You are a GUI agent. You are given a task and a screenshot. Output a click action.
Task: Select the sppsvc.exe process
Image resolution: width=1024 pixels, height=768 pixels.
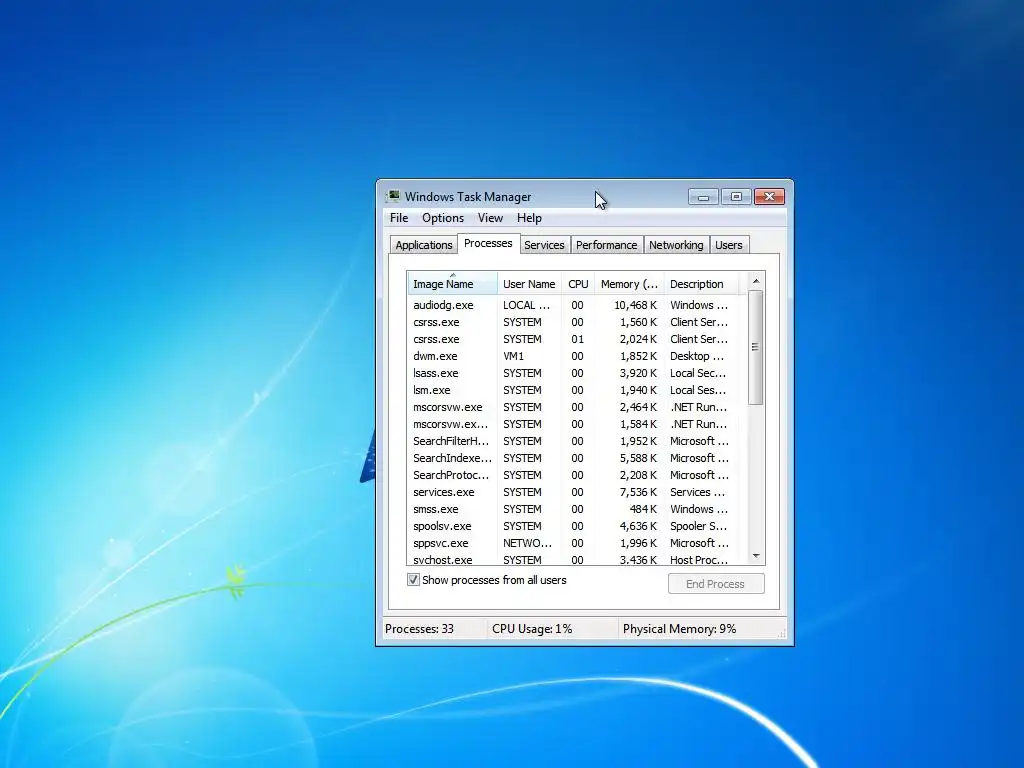coord(577,543)
